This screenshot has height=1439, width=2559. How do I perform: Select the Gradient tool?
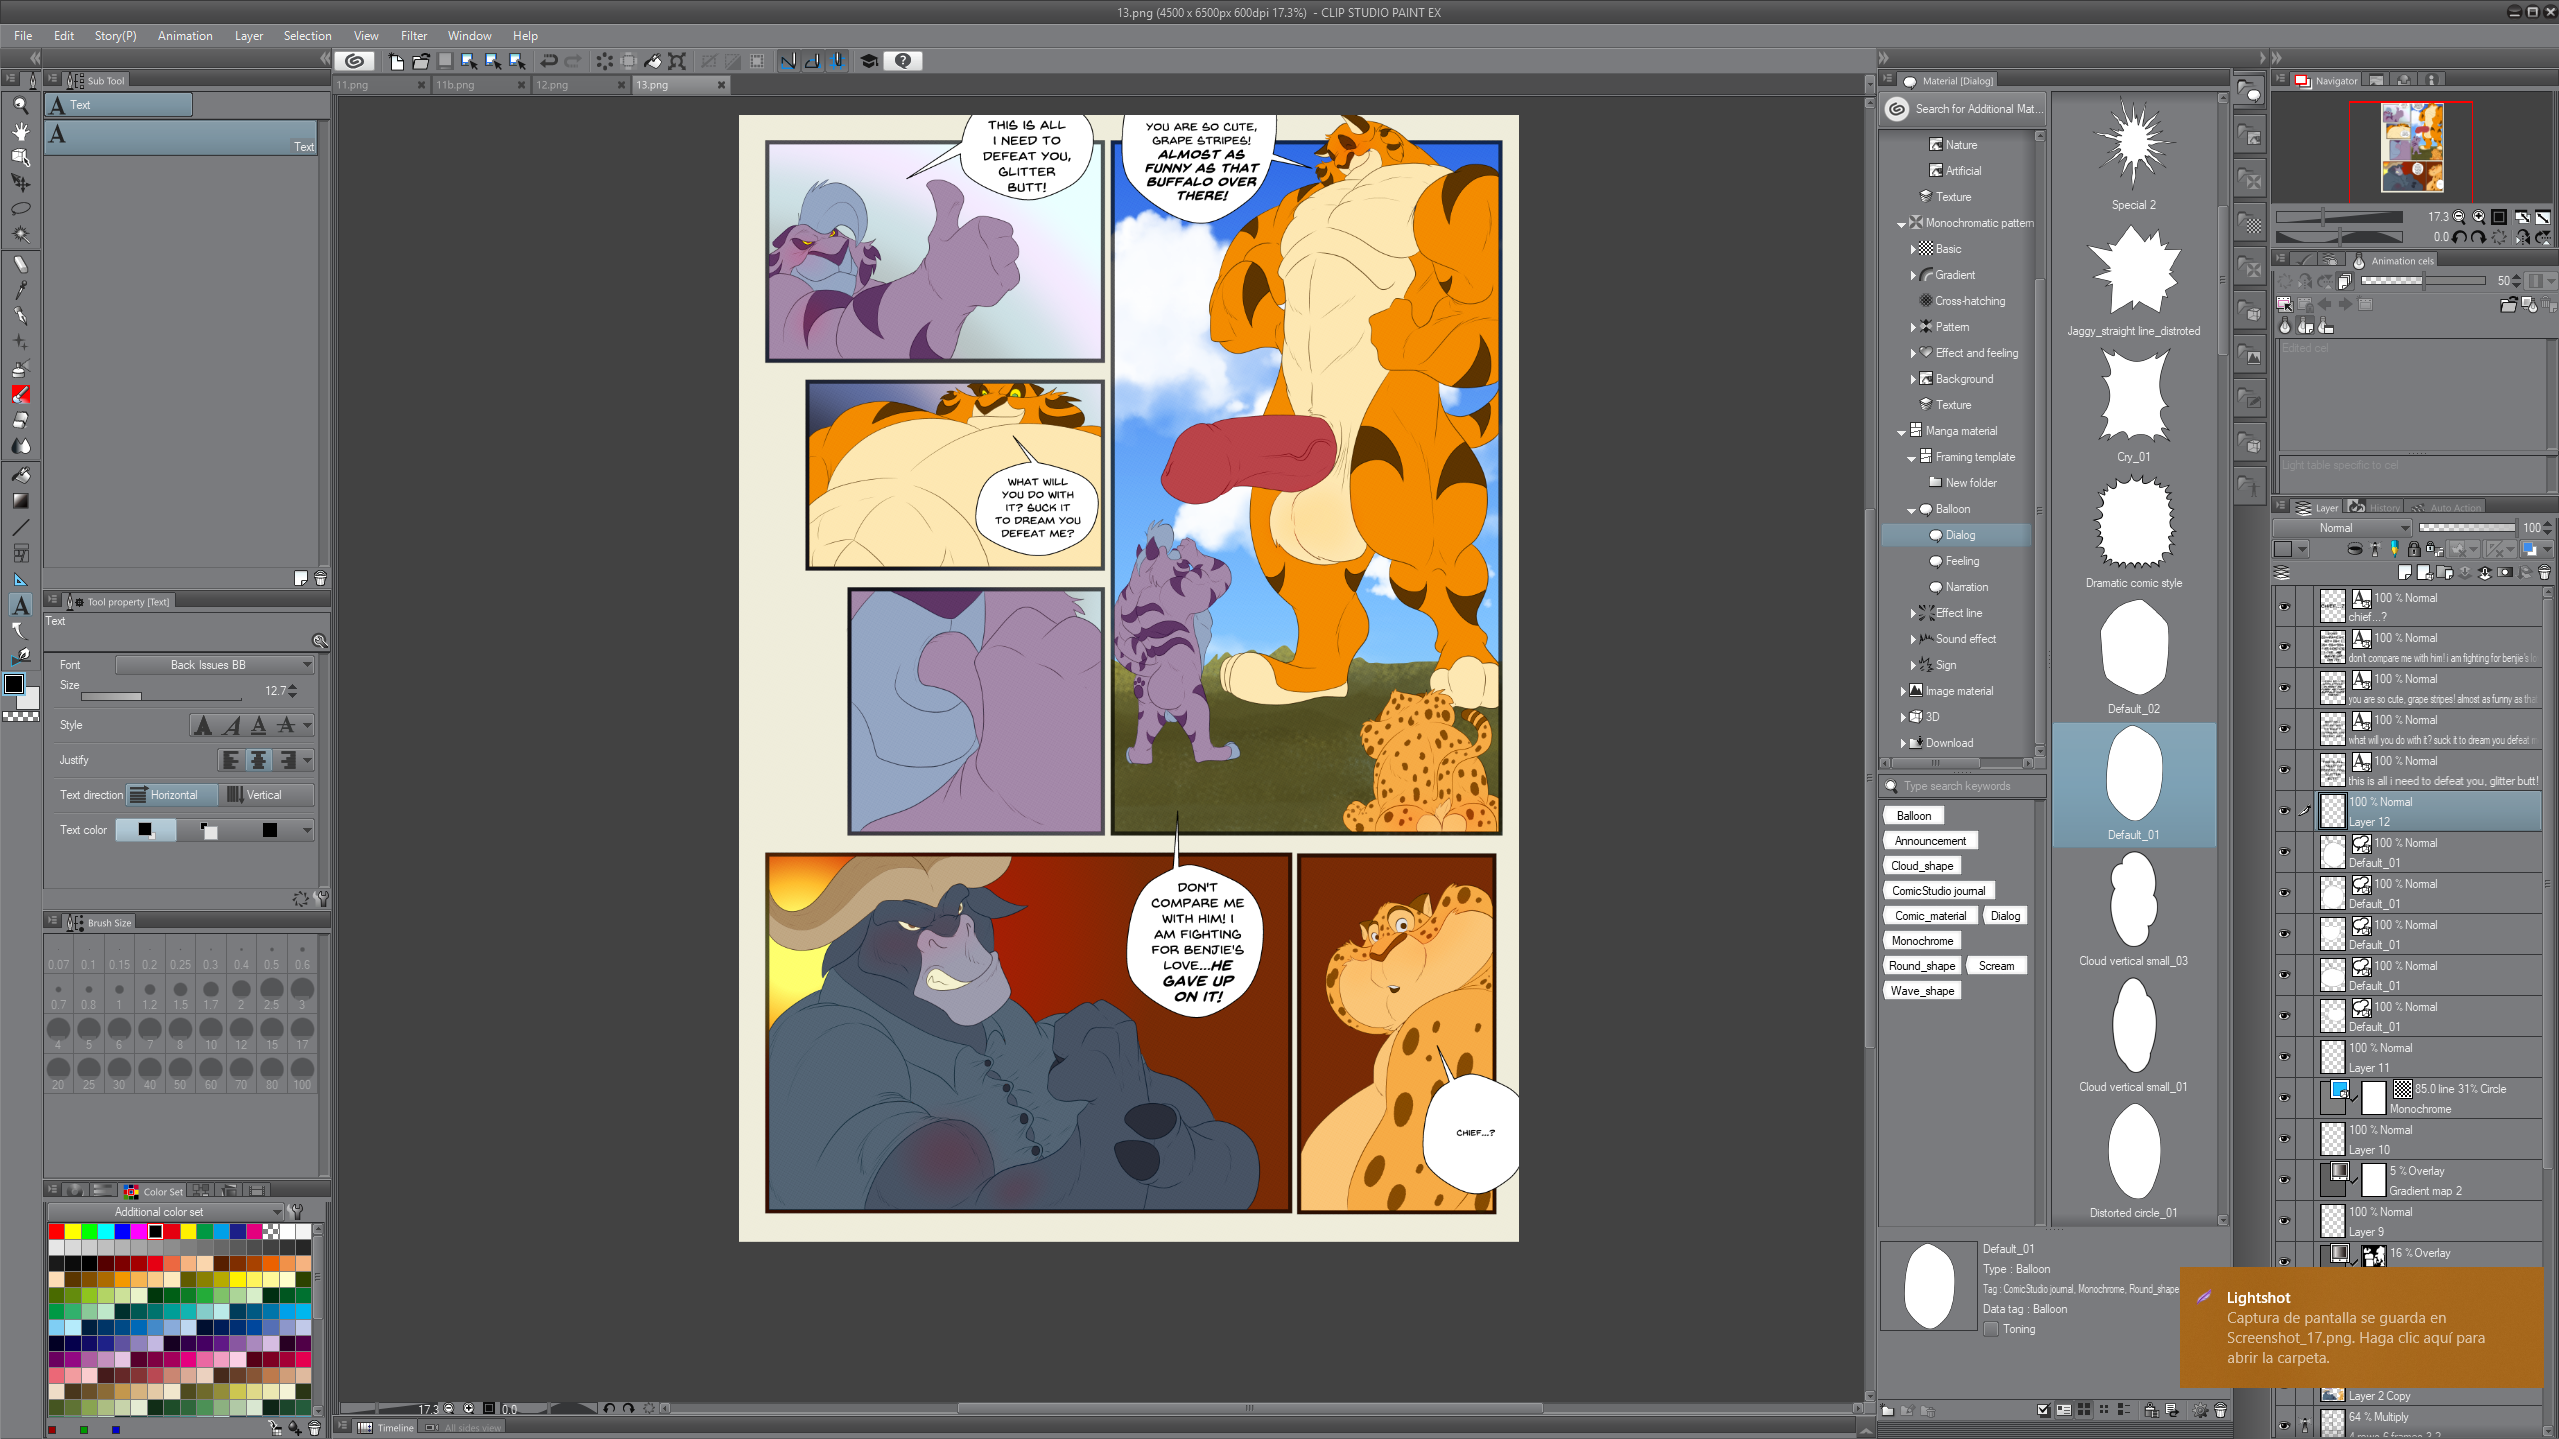[x=20, y=501]
